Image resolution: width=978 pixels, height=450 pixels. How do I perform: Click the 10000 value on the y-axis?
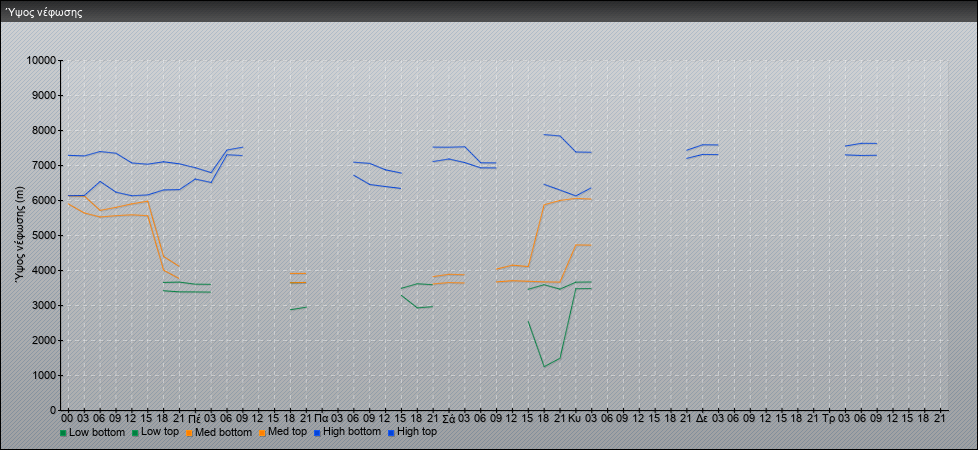[42, 61]
